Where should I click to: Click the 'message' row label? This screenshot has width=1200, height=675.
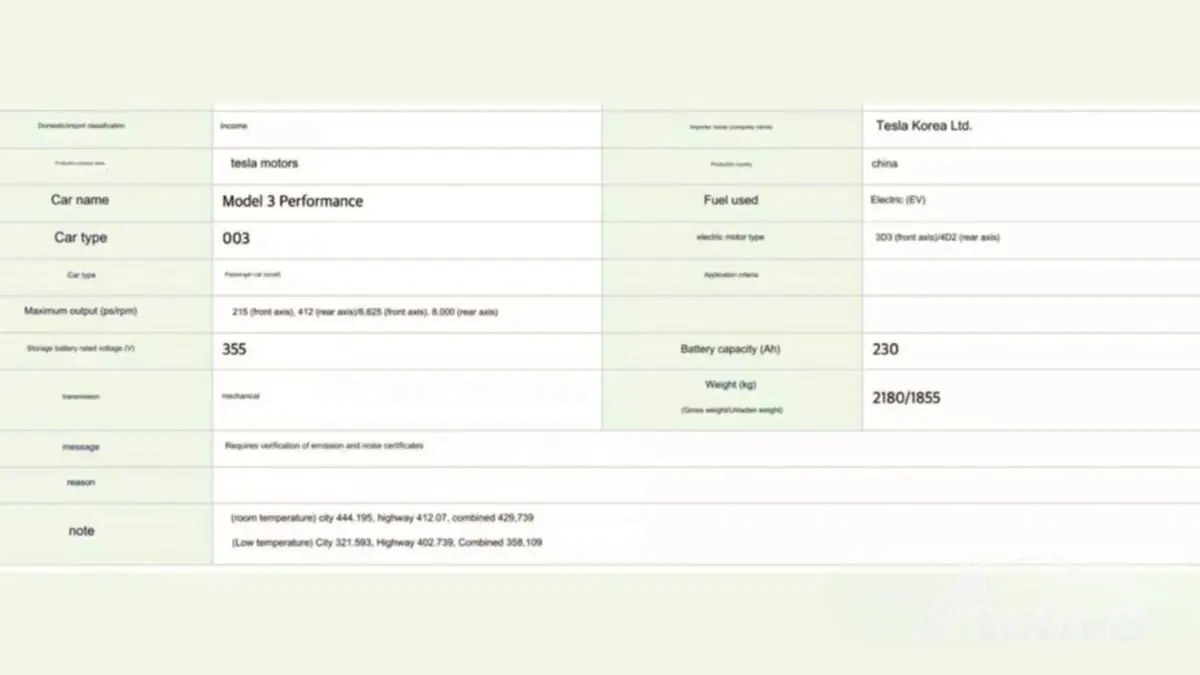pyautogui.click(x=81, y=448)
